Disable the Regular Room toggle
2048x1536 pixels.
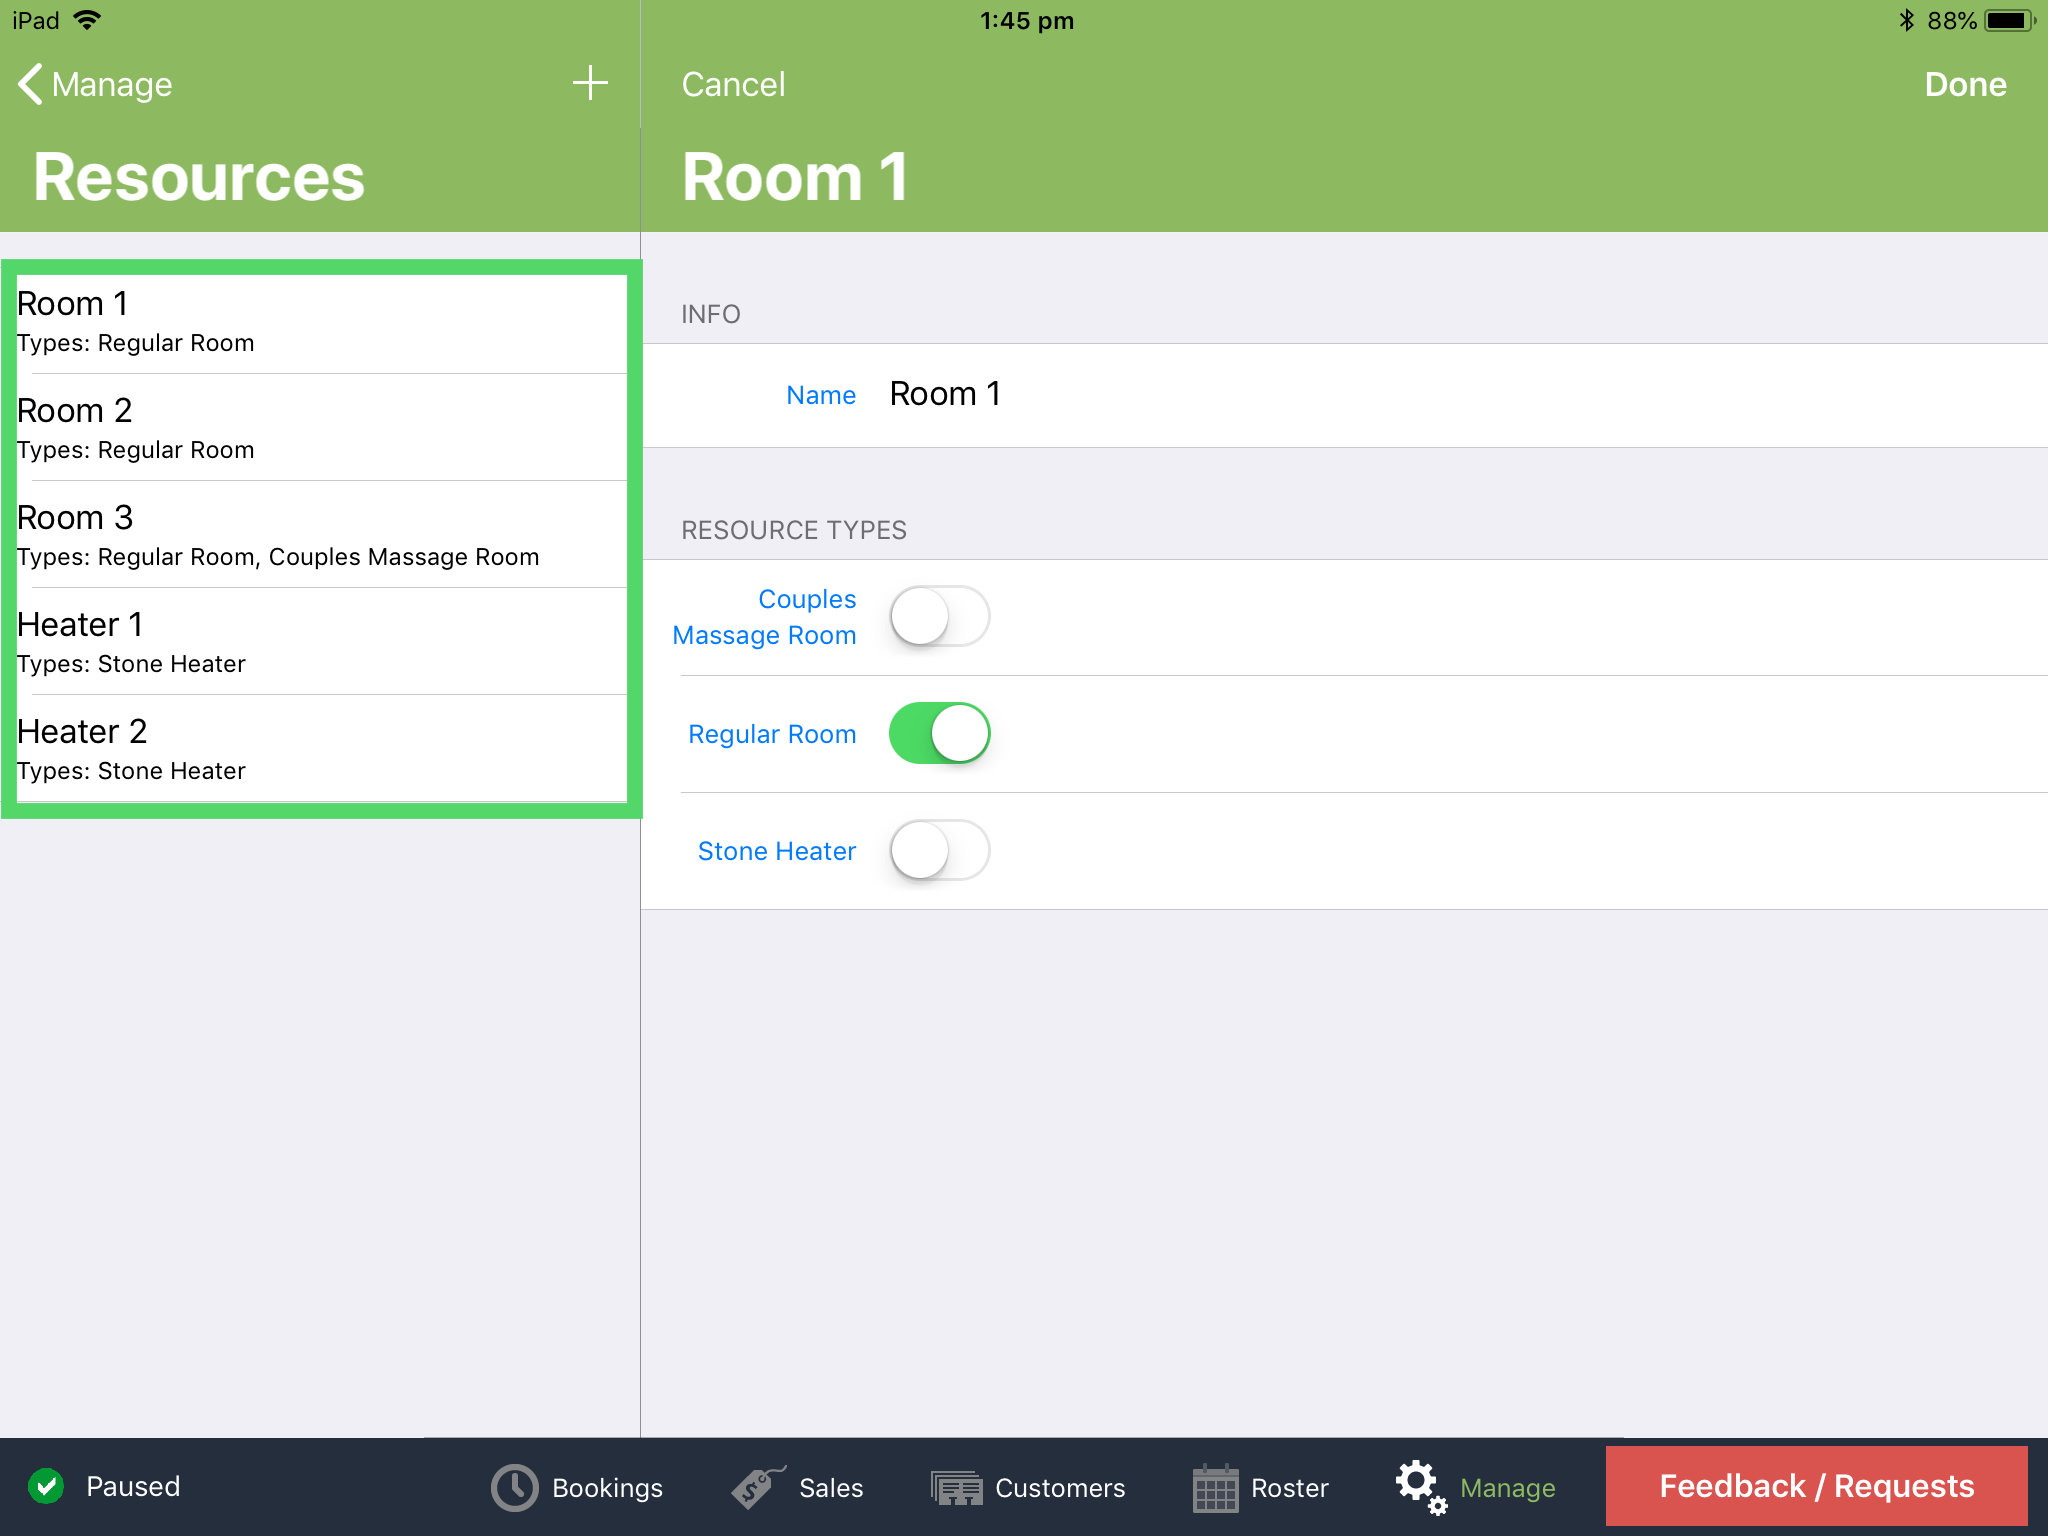[x=938, y=733]
